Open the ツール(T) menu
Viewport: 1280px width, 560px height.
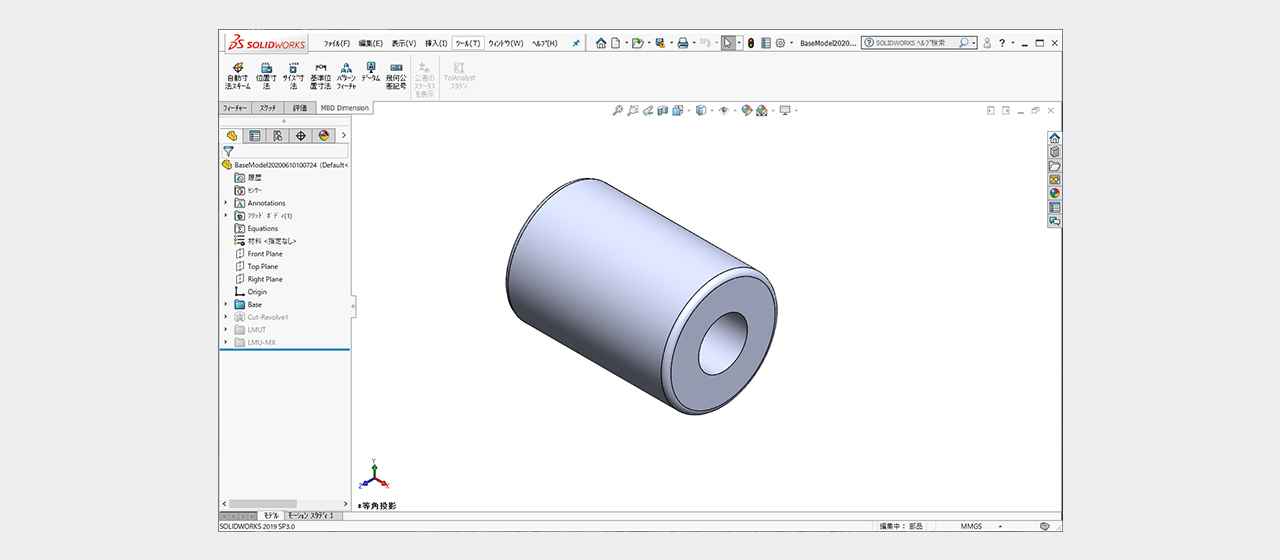[x=467, y=43]
